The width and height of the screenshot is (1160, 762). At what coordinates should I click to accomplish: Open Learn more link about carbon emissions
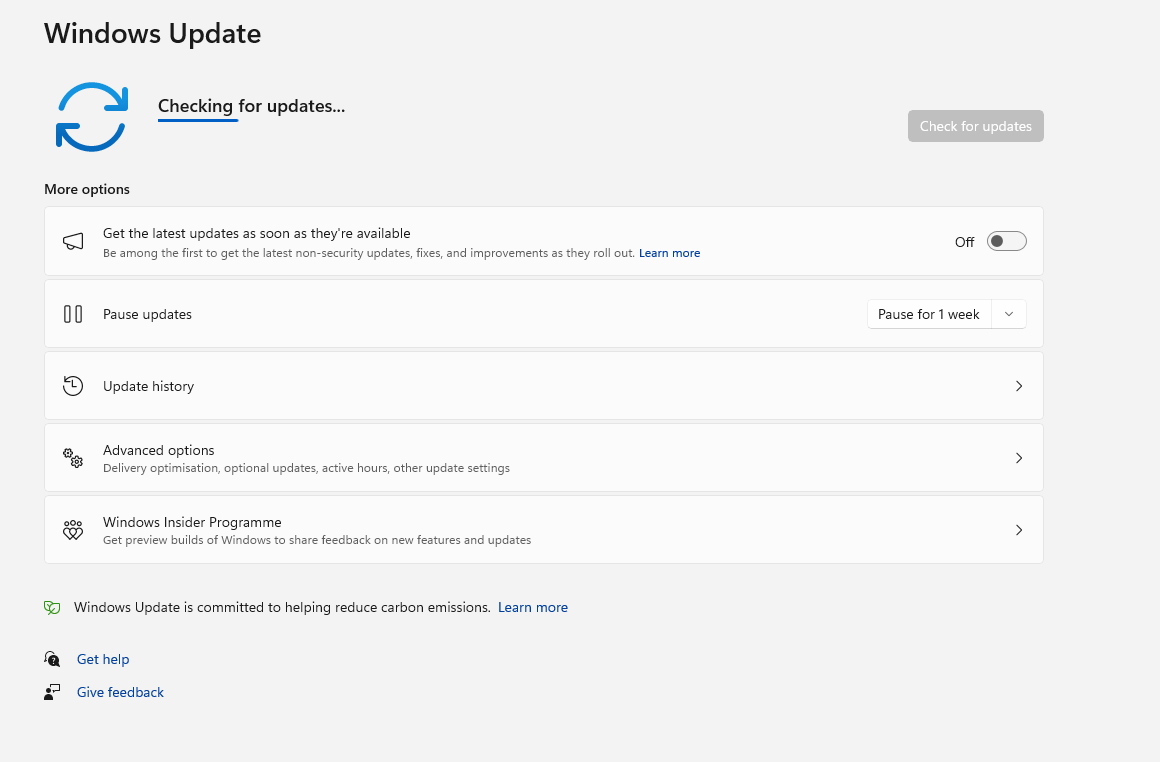point(533,607)
